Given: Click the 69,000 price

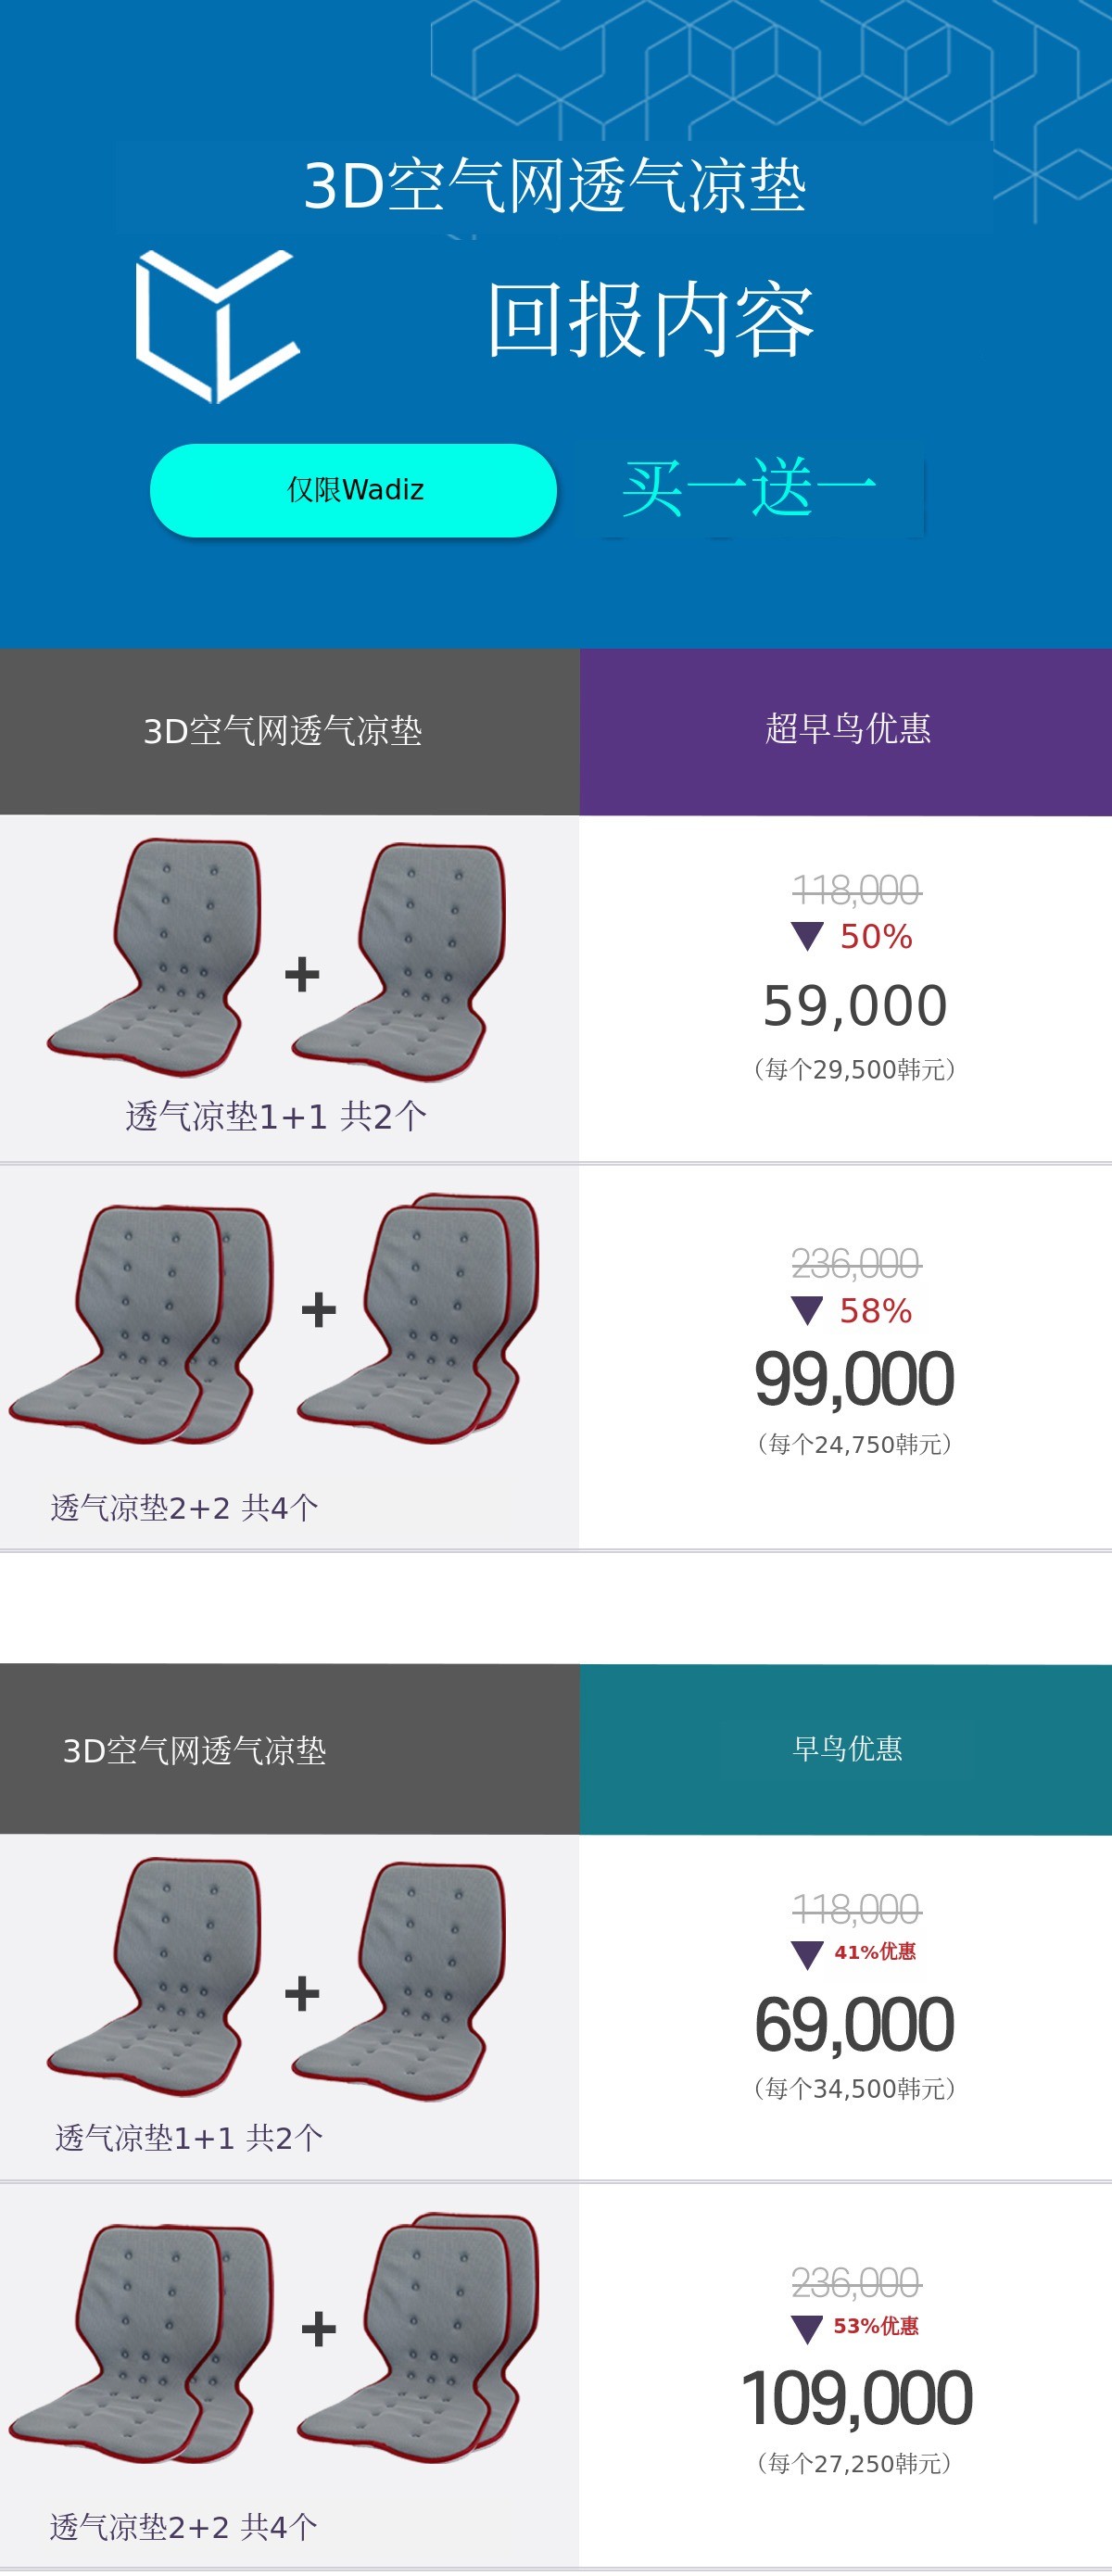Looking at the screenshot, I should (855, 2025).
